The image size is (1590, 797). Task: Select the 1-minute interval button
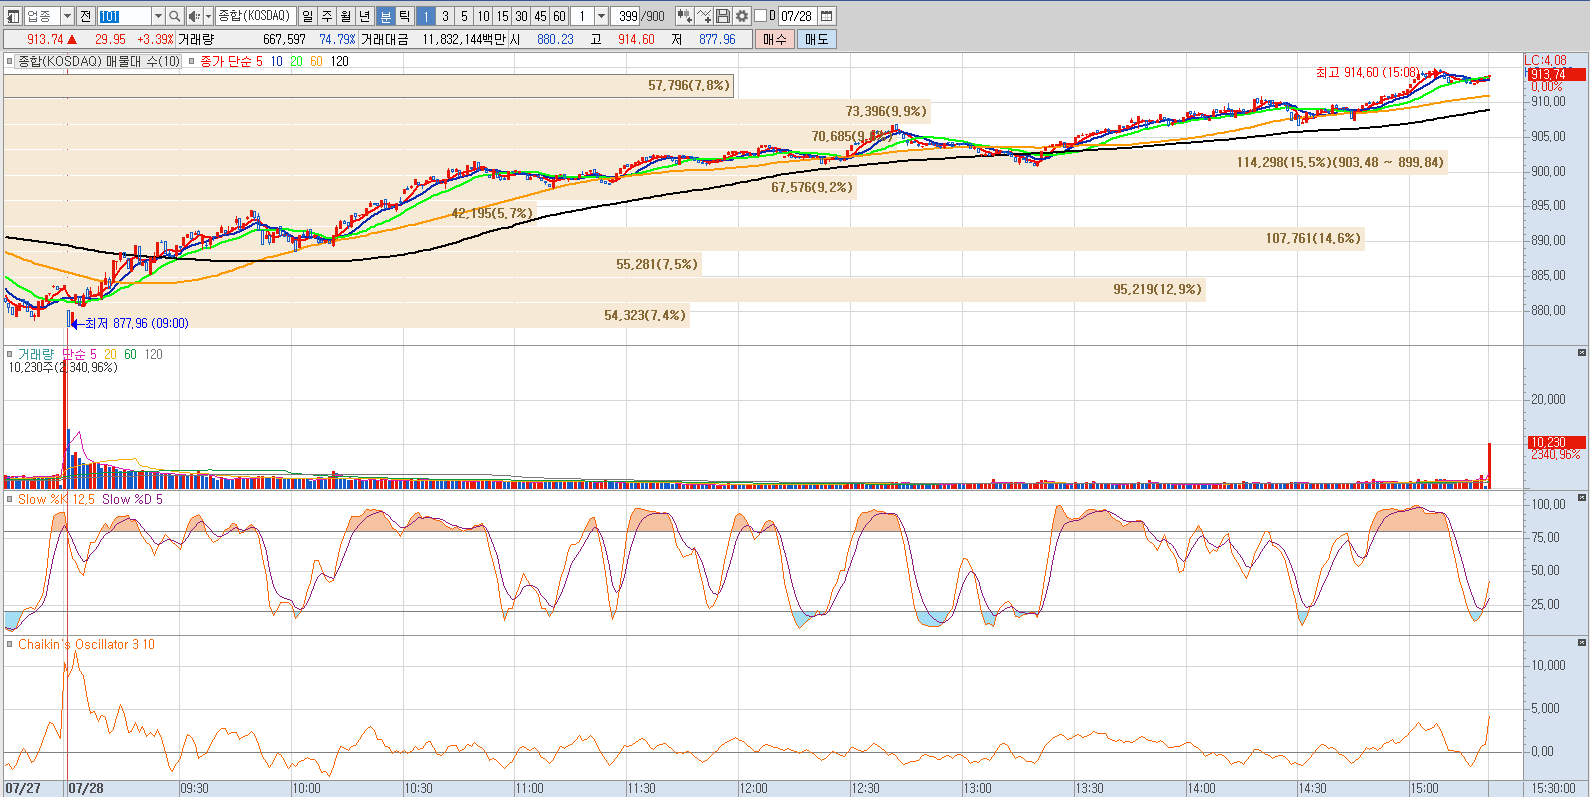tap(426, 16)
